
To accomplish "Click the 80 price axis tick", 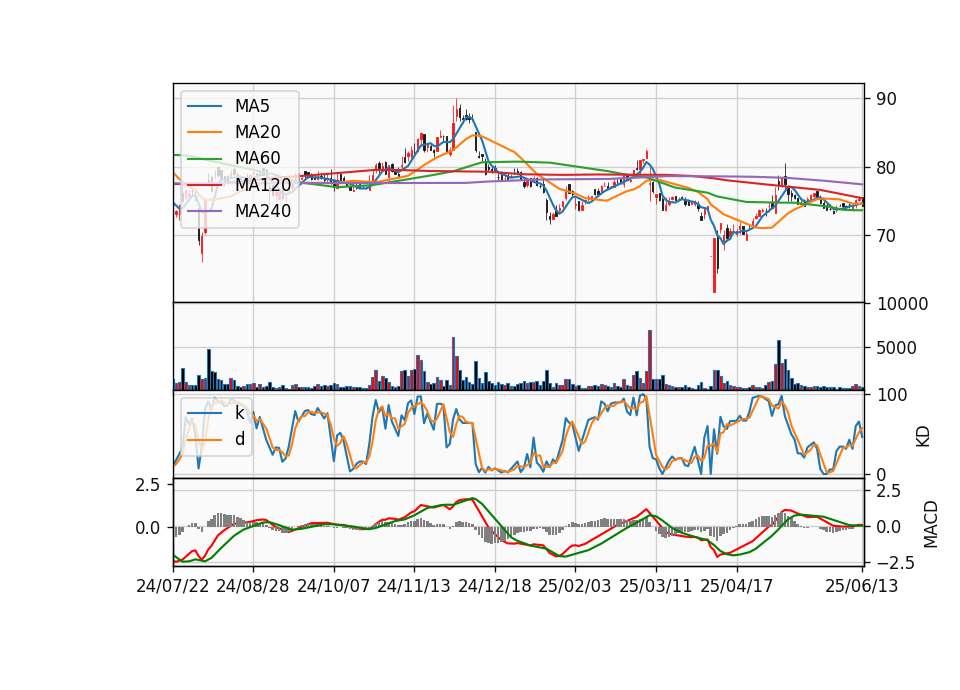I will (886, 167).
